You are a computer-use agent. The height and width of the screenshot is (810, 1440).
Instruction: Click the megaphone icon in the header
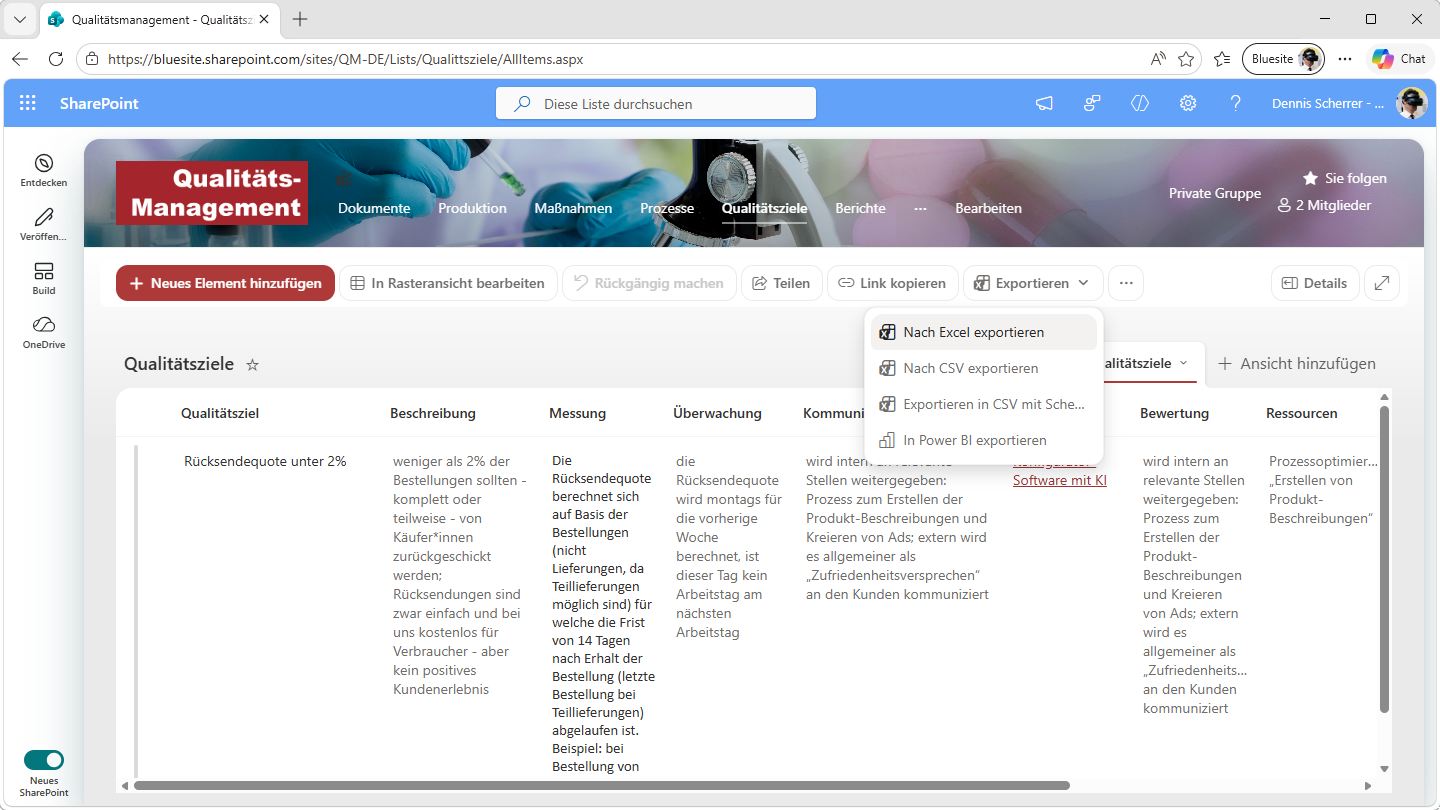1044,103
